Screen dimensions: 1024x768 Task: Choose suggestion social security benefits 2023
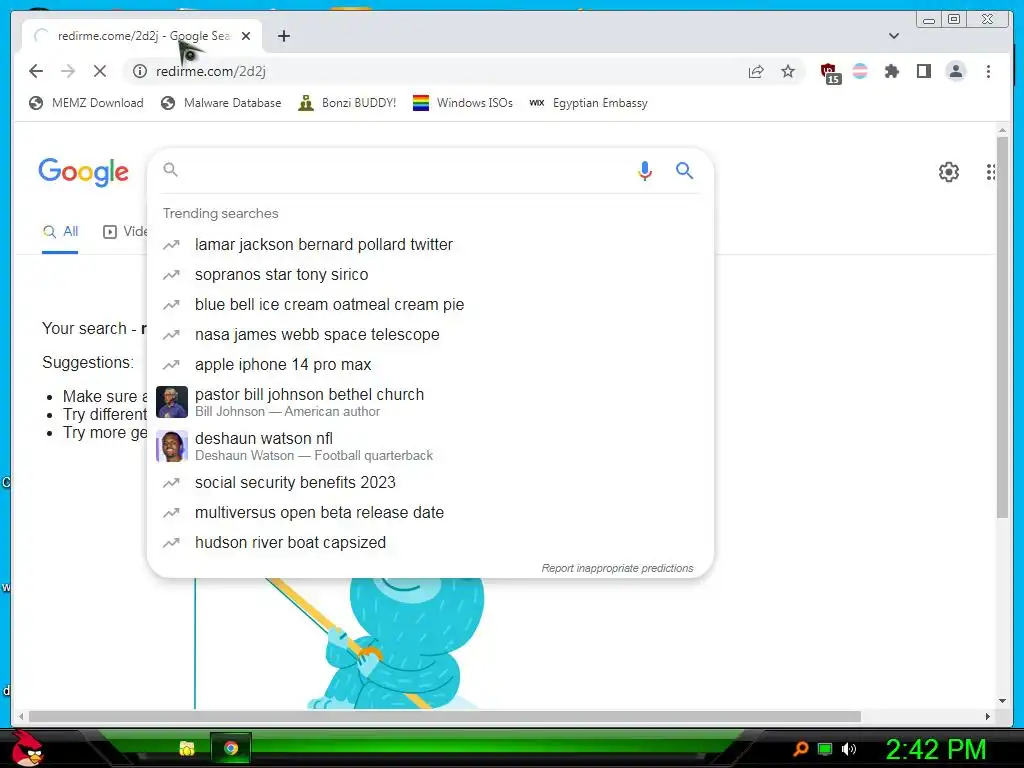pyautogui.click(x=295, y=483)
